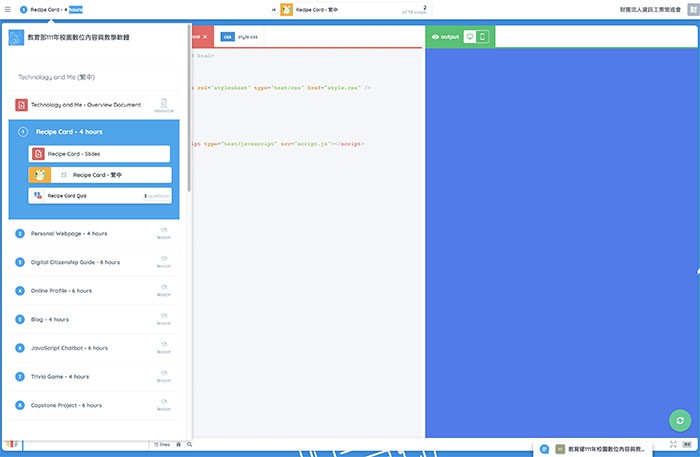Switch output preview to mobile view

[x=482, y=37]
